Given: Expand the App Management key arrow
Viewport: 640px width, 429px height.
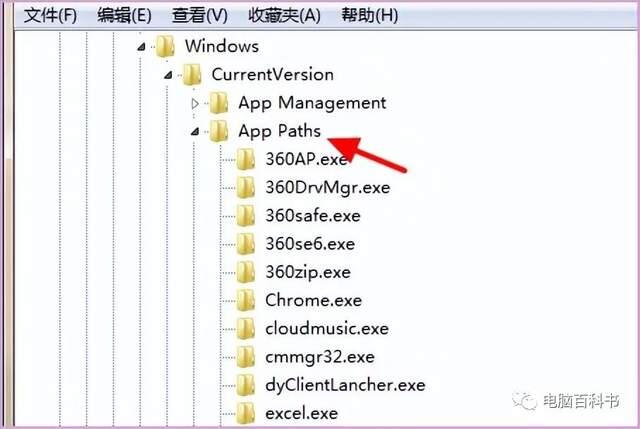Looking at the screenshot, I should pyautogui.click(x=195, y=104).
